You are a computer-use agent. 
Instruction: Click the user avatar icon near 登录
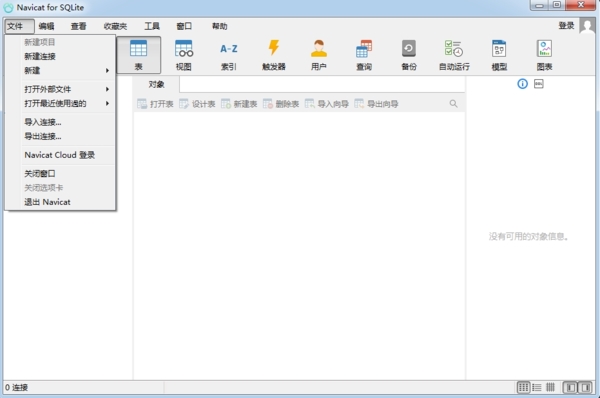tap(587, 26)
